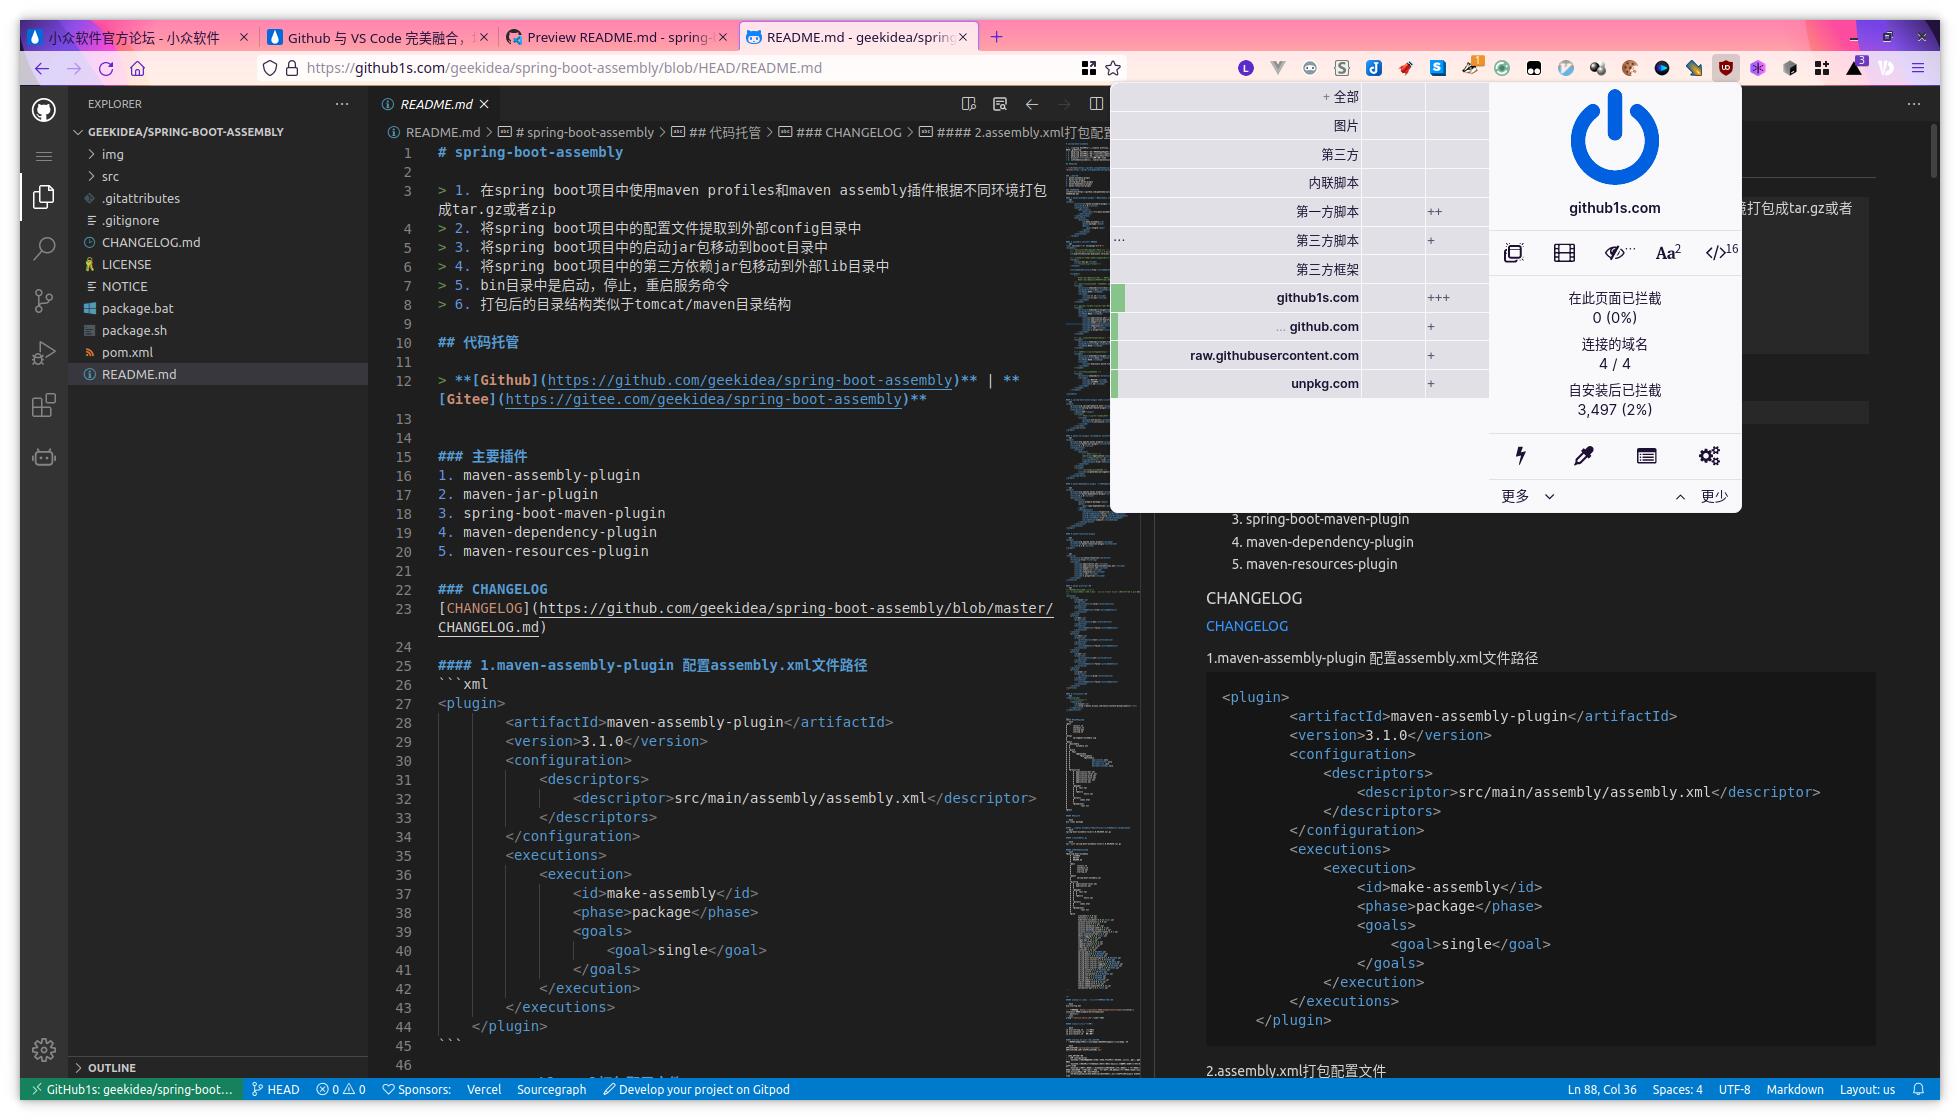The width and height of the screenshot is (1960, 1120).
Task: Toggle uBlock's large power button for github1s.com
Action: pyautogui.click(x=1614, y=138)
